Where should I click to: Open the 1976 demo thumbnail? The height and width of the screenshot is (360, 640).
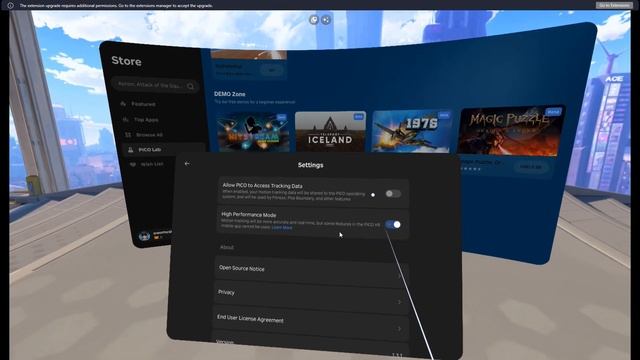tap(412, 131)
